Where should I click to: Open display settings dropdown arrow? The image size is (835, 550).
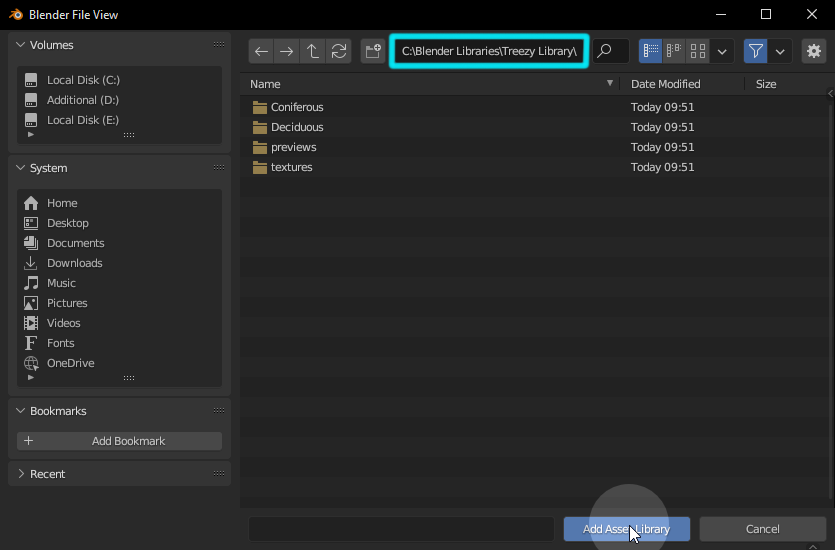(x=723, y=51)
